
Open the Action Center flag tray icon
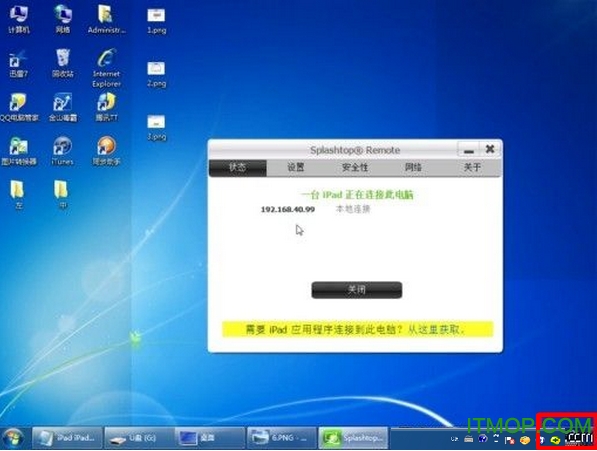point(510,440)
